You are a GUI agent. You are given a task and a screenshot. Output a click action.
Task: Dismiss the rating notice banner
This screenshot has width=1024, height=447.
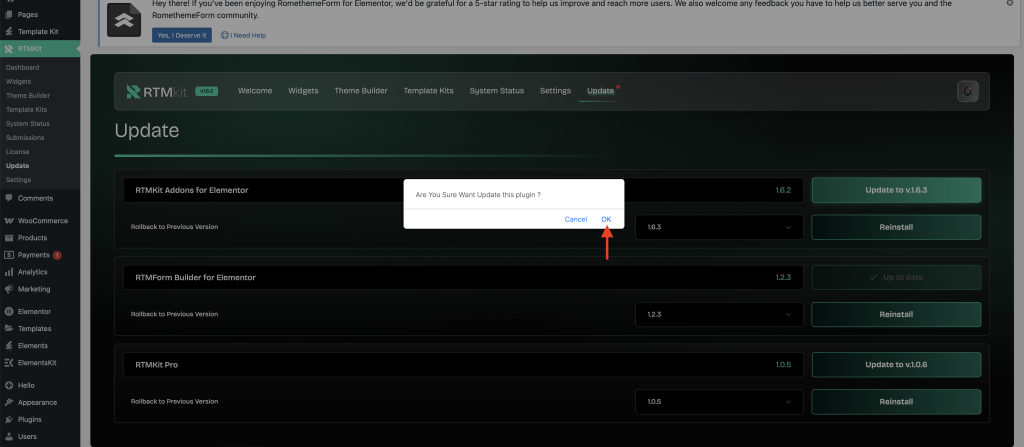tap(1010, 3)
